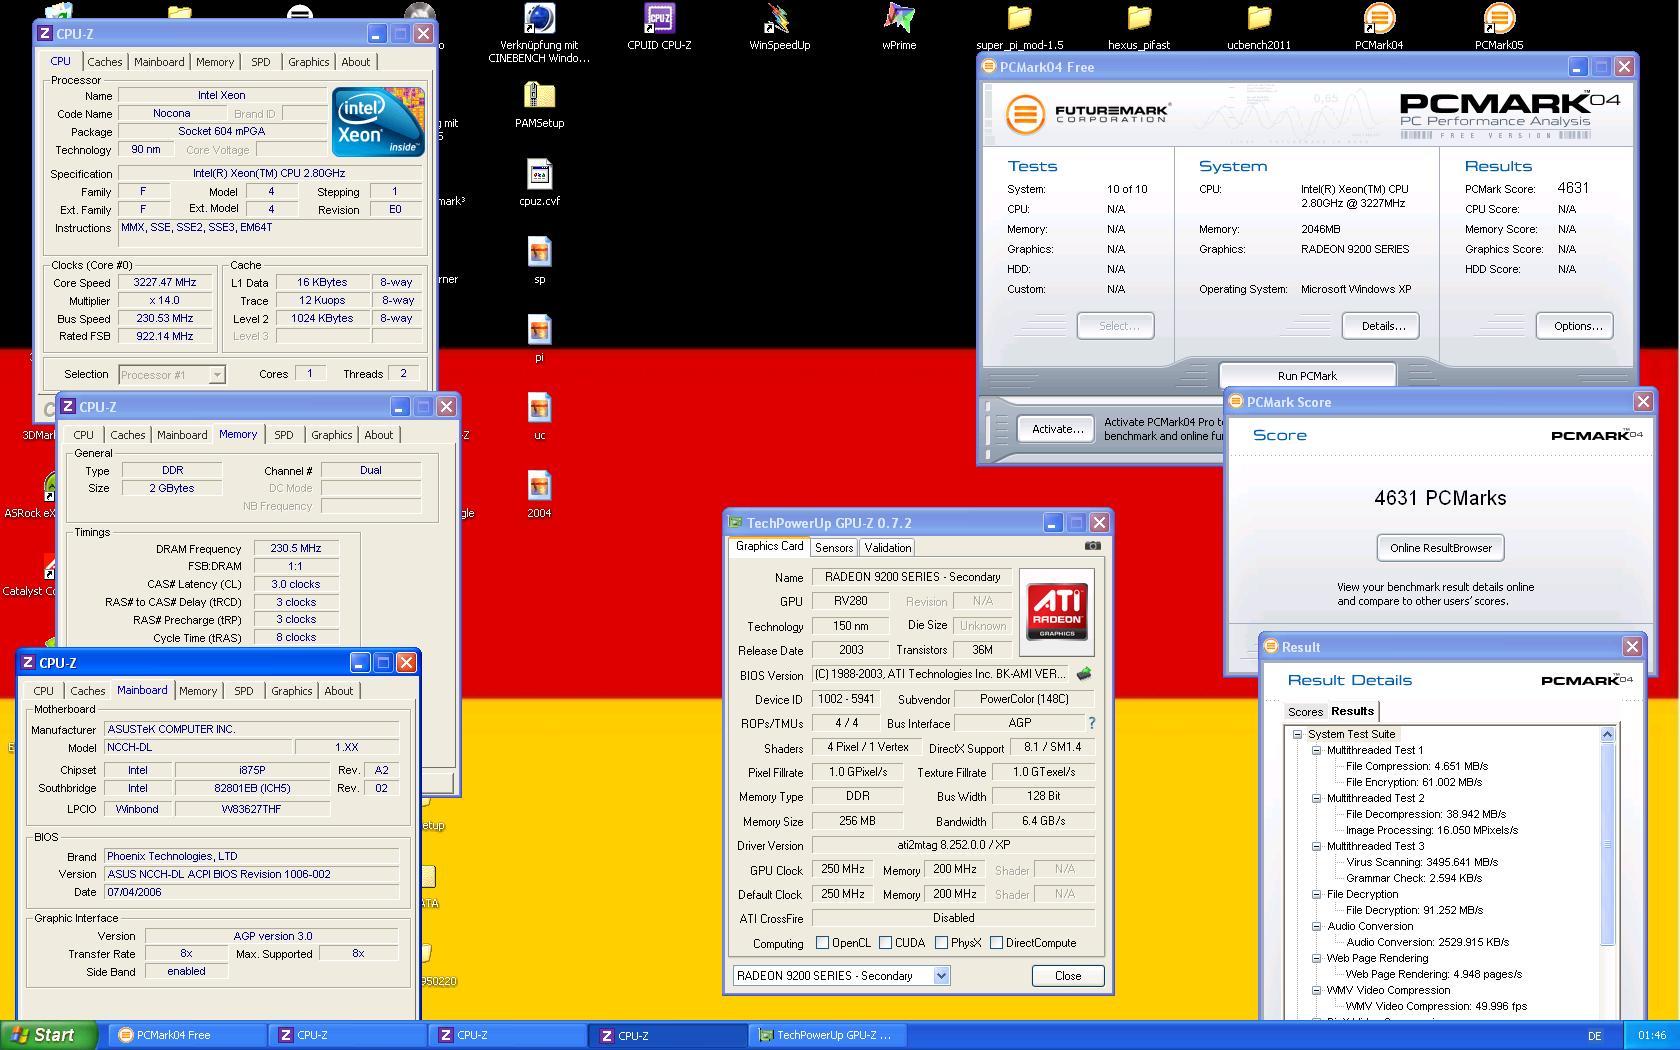Viewport: 1680px width, 1050px height.
Task: Click the Core Speed 3227.47 MHz field
Action: (x=165, y=283)
